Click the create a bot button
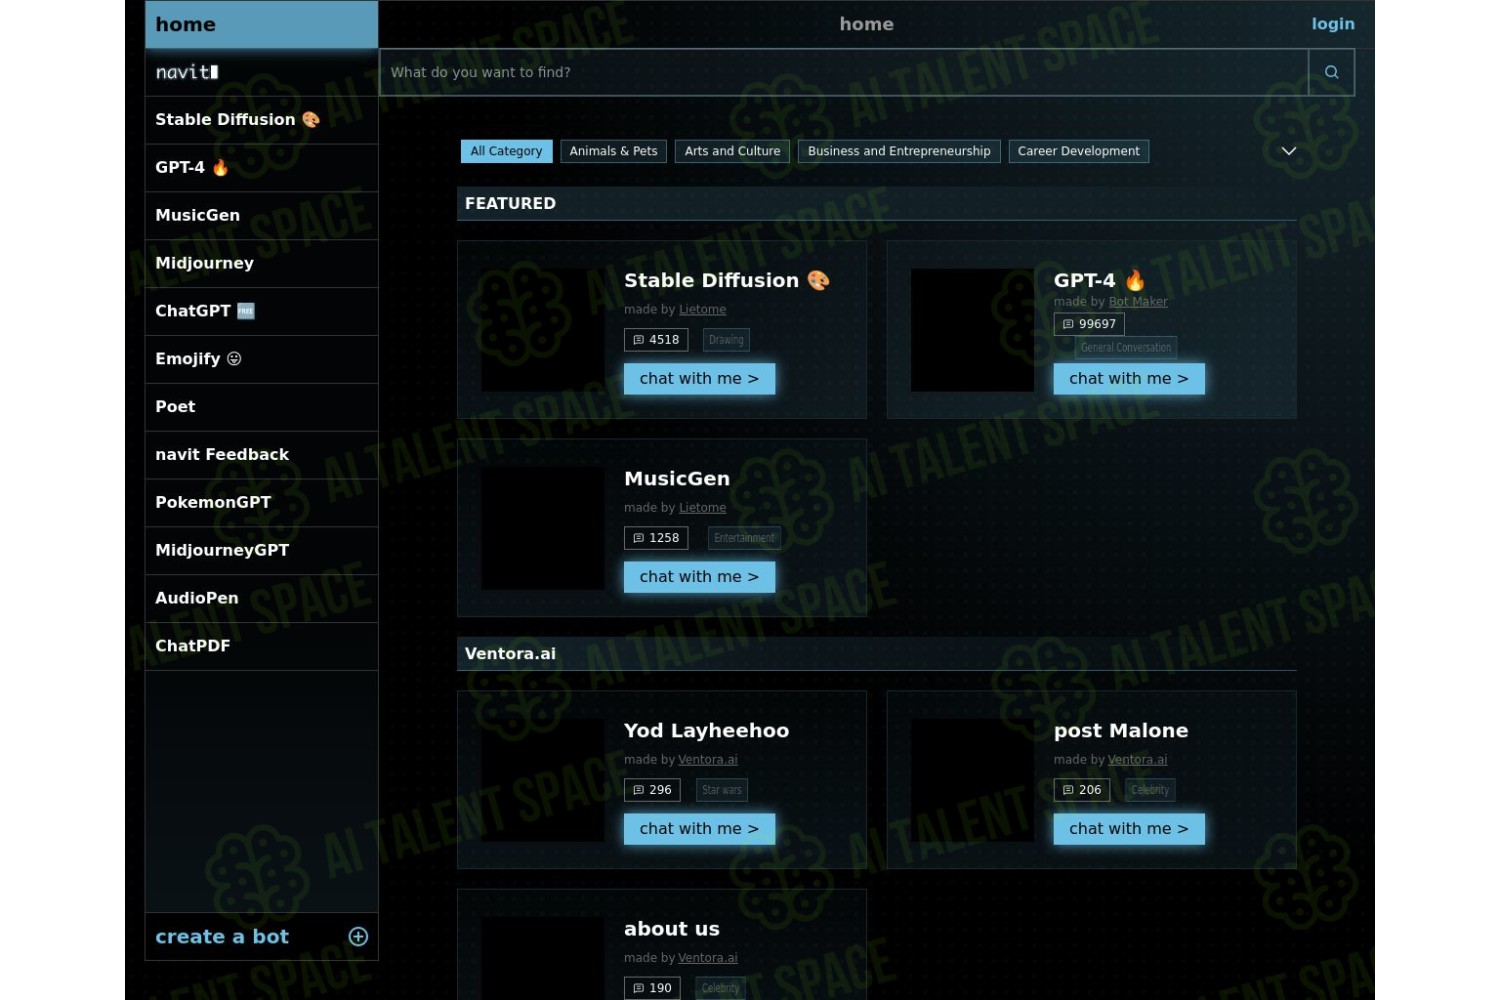The image size is (1500, 1000). coord(261,937)
